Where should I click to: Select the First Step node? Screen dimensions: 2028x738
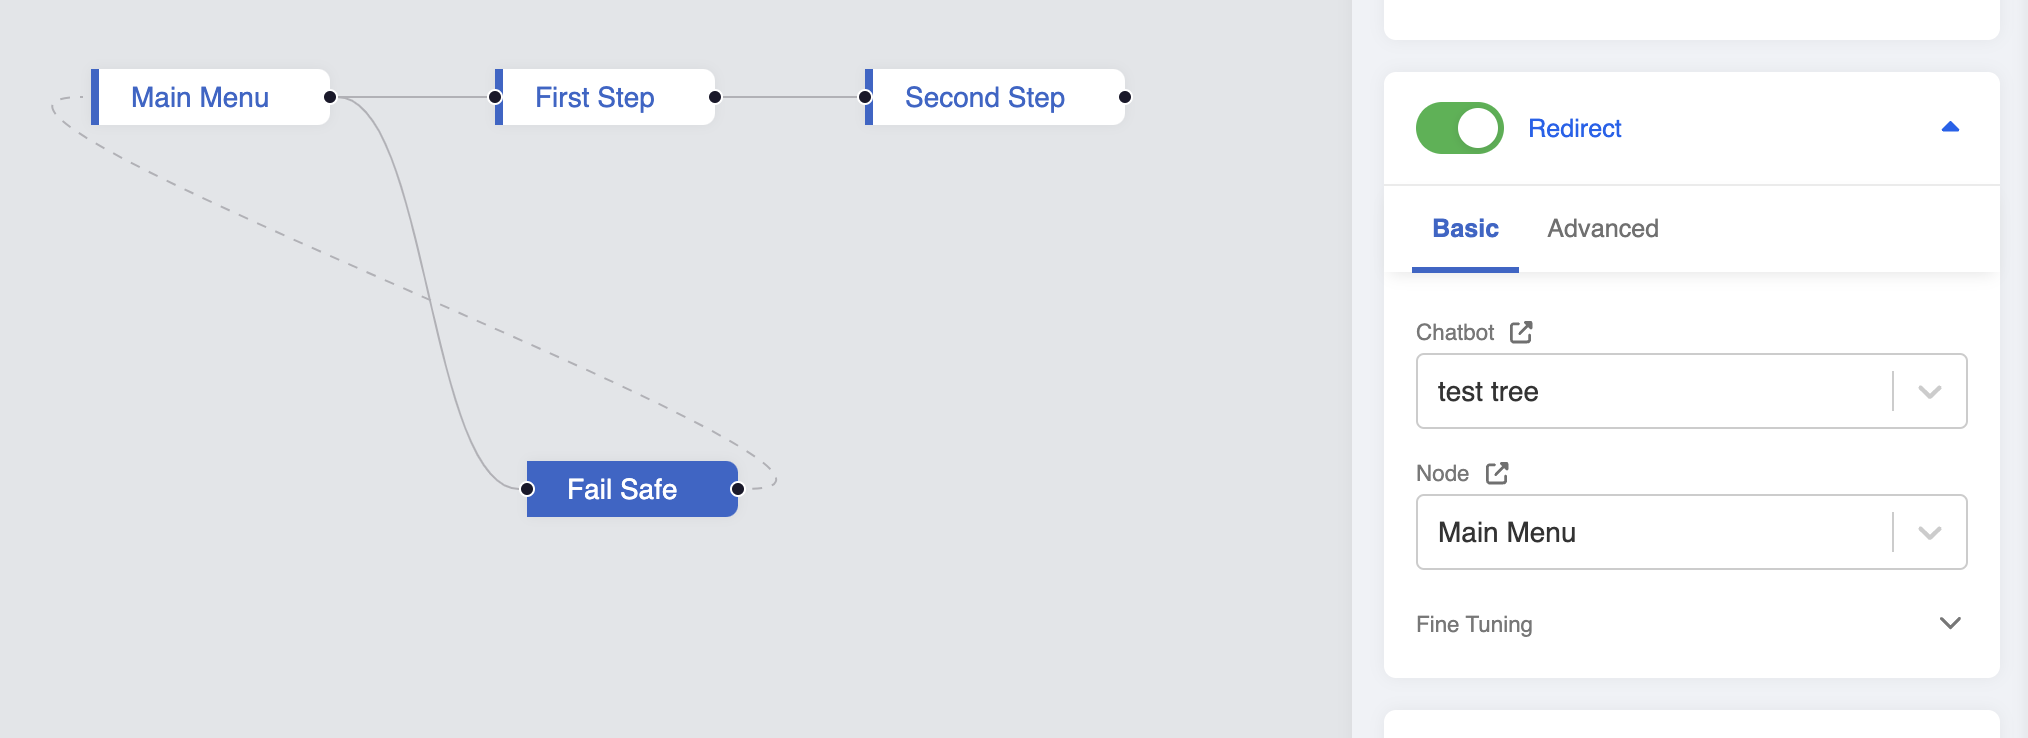pyautogui.click(x=595, y=97)
